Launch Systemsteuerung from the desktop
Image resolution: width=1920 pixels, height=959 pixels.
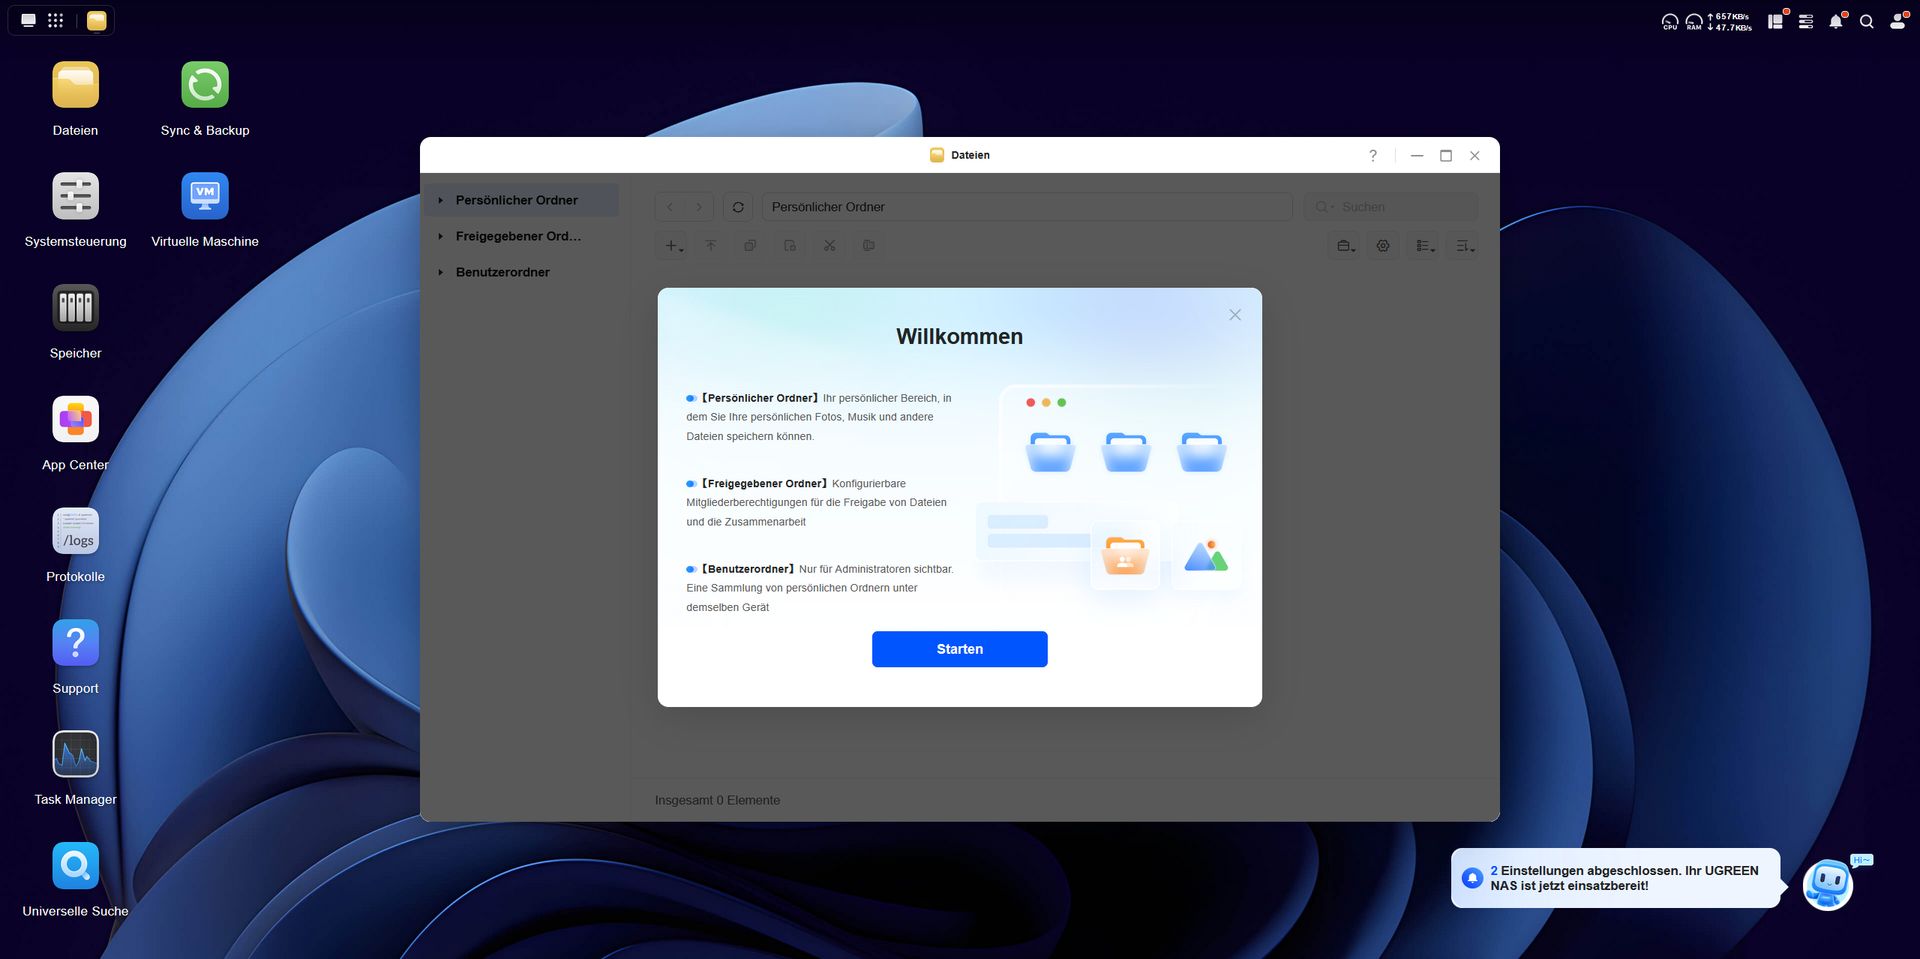tap(75, 197)
